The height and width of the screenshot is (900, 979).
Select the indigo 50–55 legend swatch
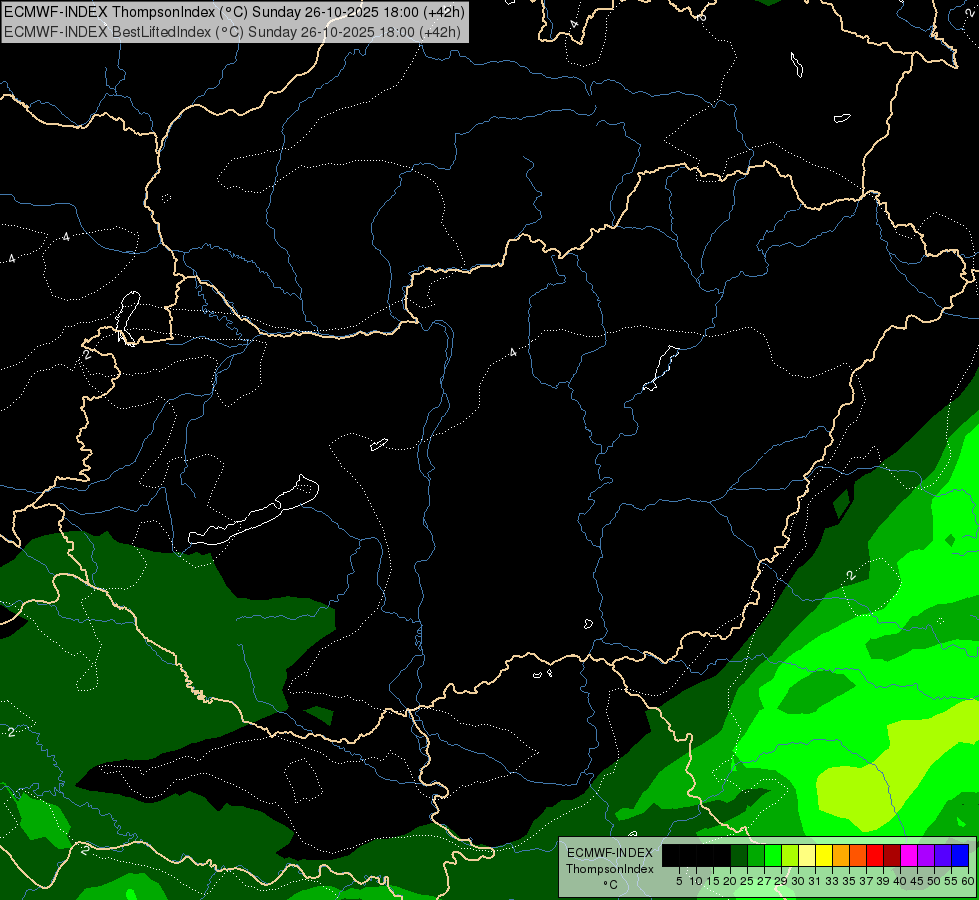tap(943, 855)
